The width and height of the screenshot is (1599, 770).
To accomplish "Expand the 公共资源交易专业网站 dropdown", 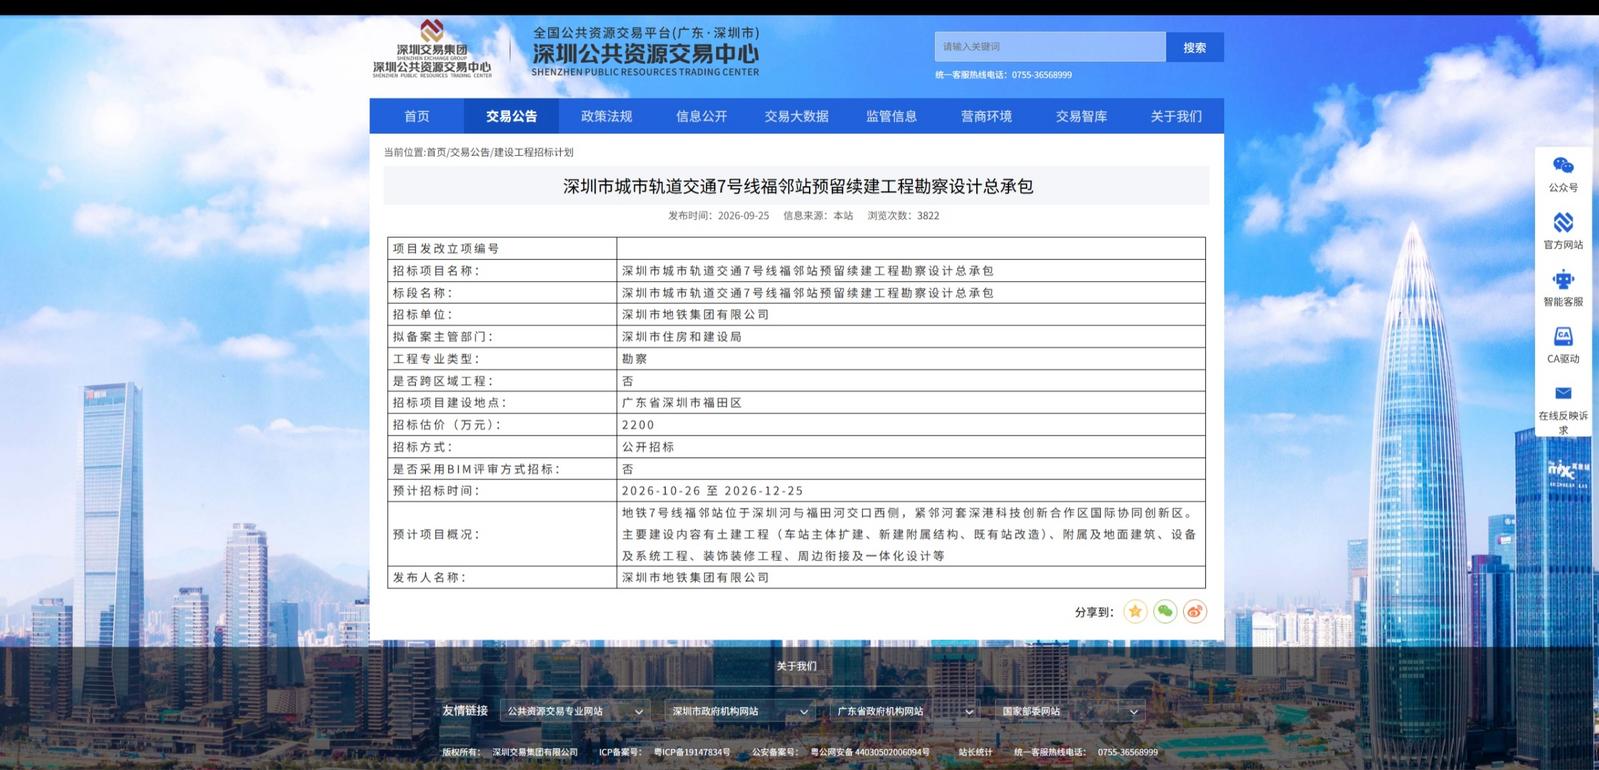I will coord(575,712).
